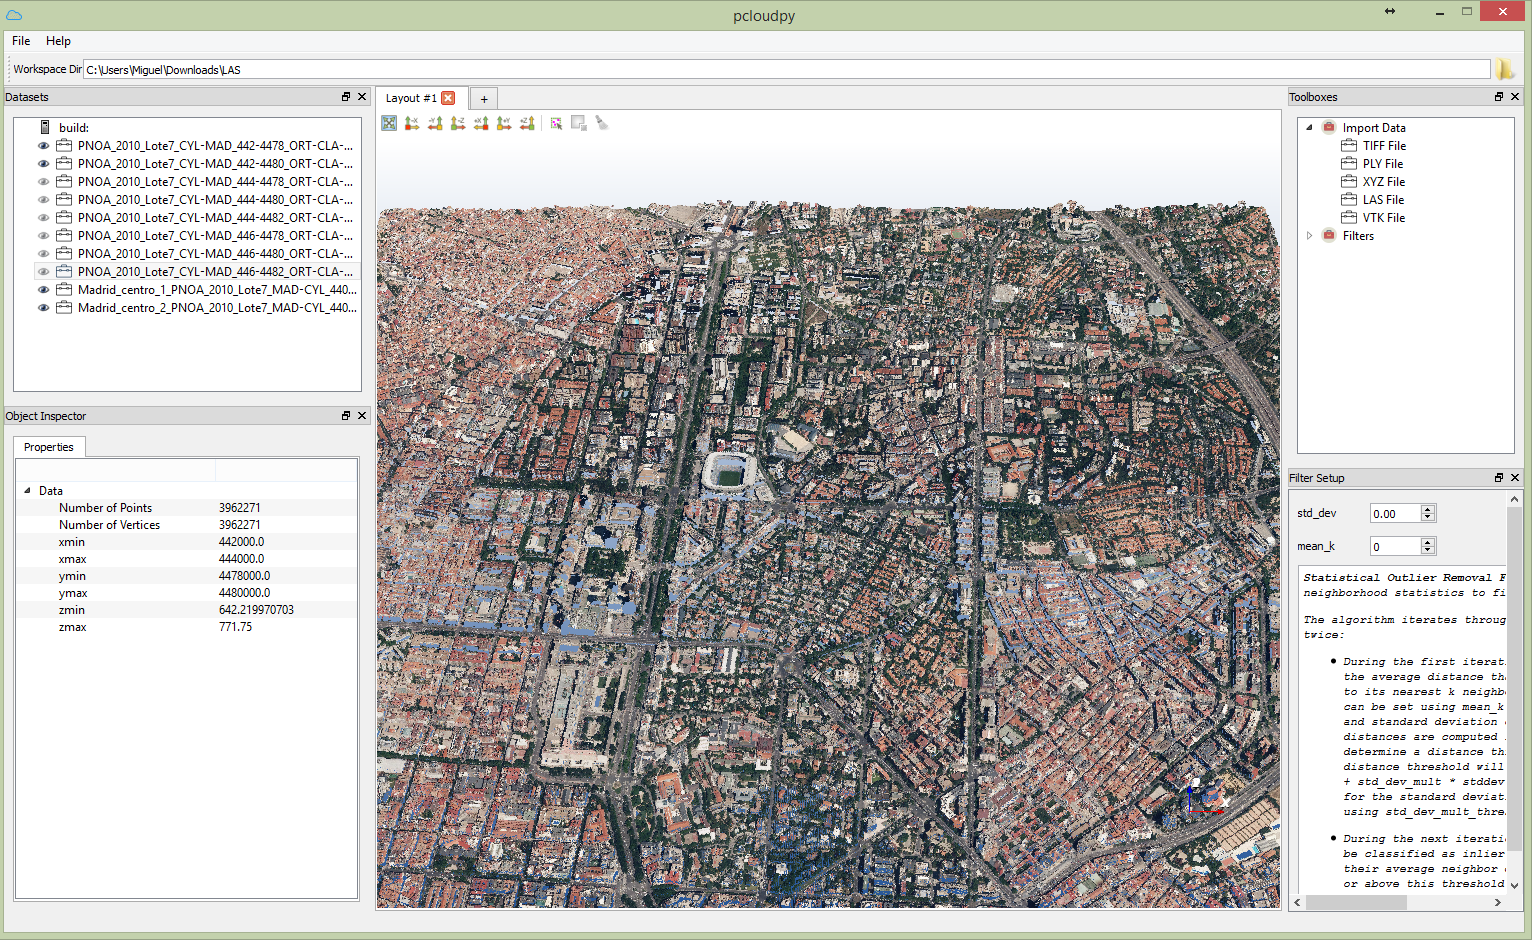Collapse the Import Data toolbox group
This screenshot has height=940, width=1532.
tap(1309, 128)
